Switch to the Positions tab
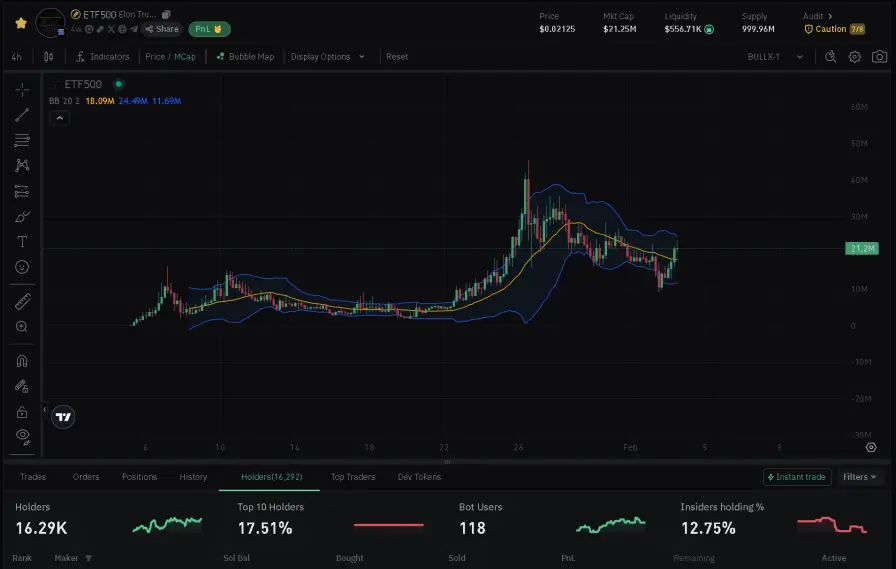Screen dimensions: 896x569 [139, 476]
